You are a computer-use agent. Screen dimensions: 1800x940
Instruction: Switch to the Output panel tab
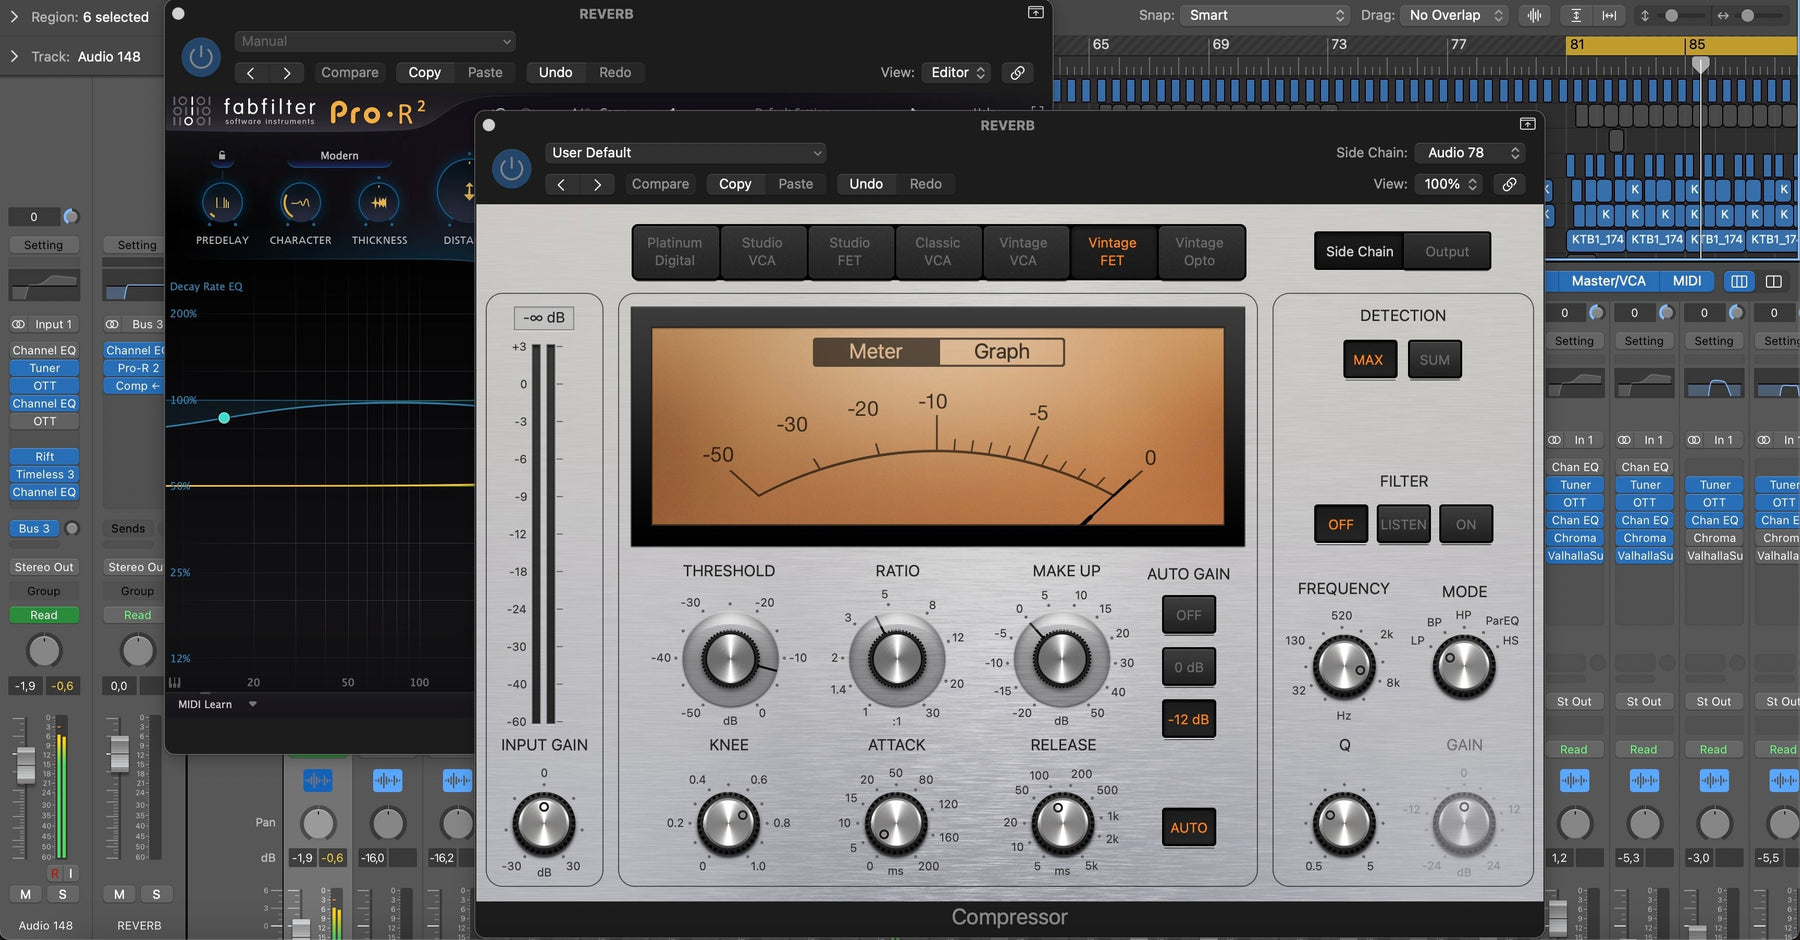coord(1447,252)
